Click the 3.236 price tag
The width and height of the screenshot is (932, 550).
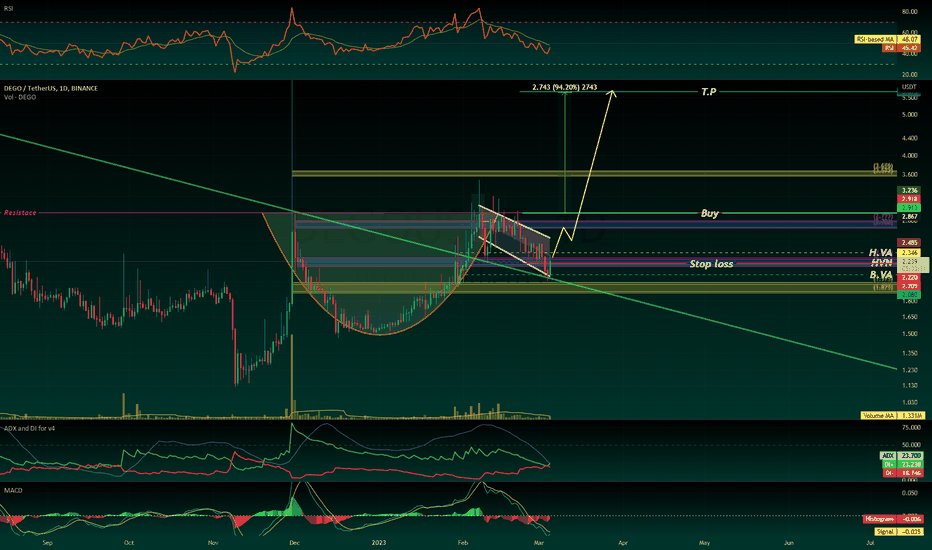coord(909,191)
